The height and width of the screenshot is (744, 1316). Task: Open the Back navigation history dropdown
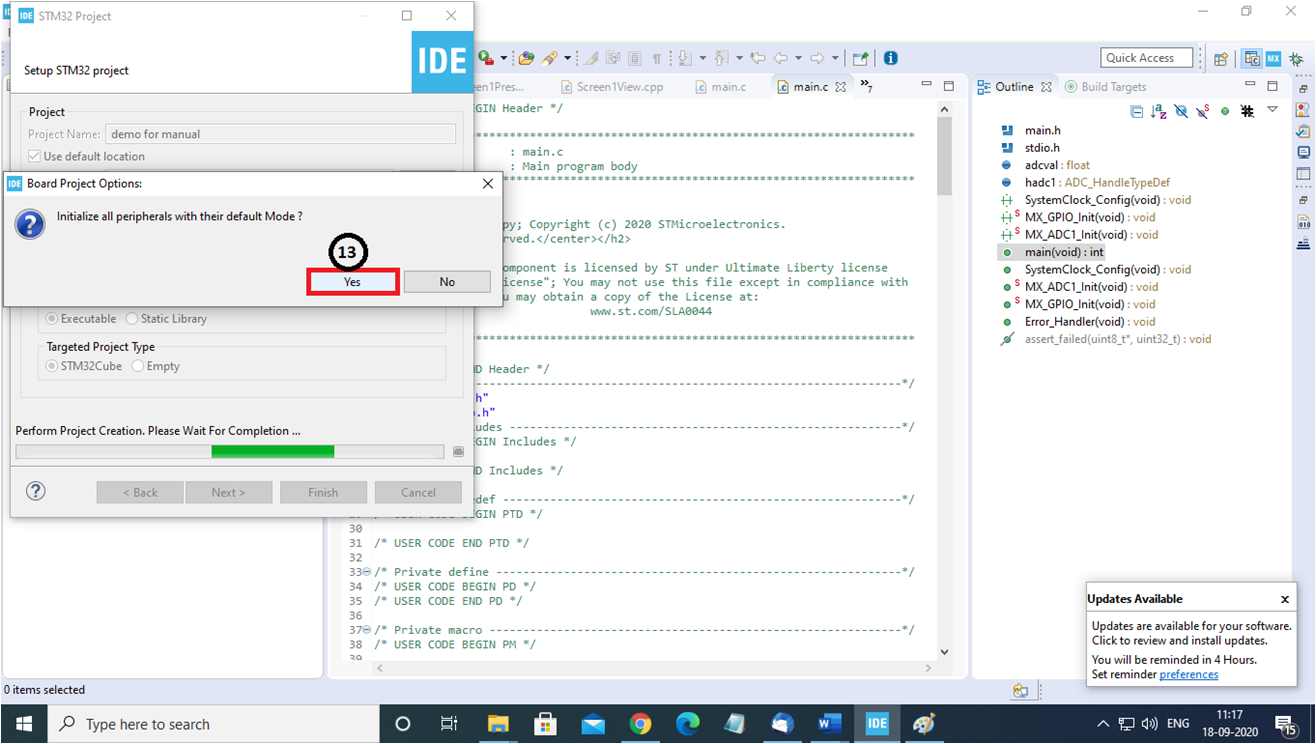coord(799,58)
